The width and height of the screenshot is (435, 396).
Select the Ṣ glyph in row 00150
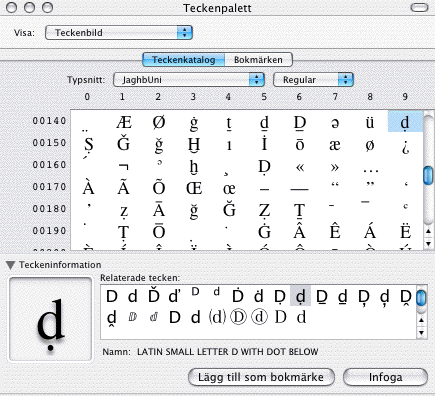(89, 145)
